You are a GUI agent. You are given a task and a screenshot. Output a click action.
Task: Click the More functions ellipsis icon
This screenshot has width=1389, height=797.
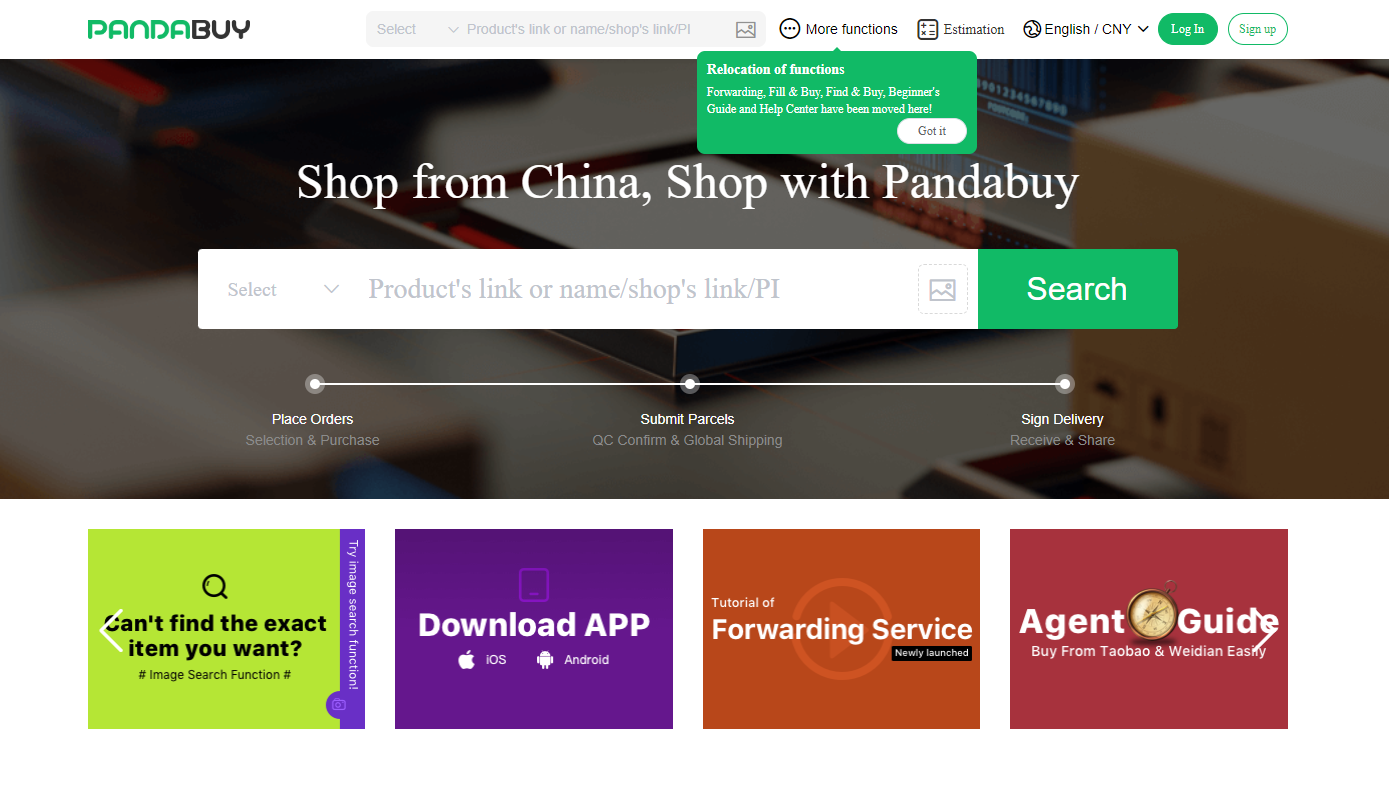[790, 29]
